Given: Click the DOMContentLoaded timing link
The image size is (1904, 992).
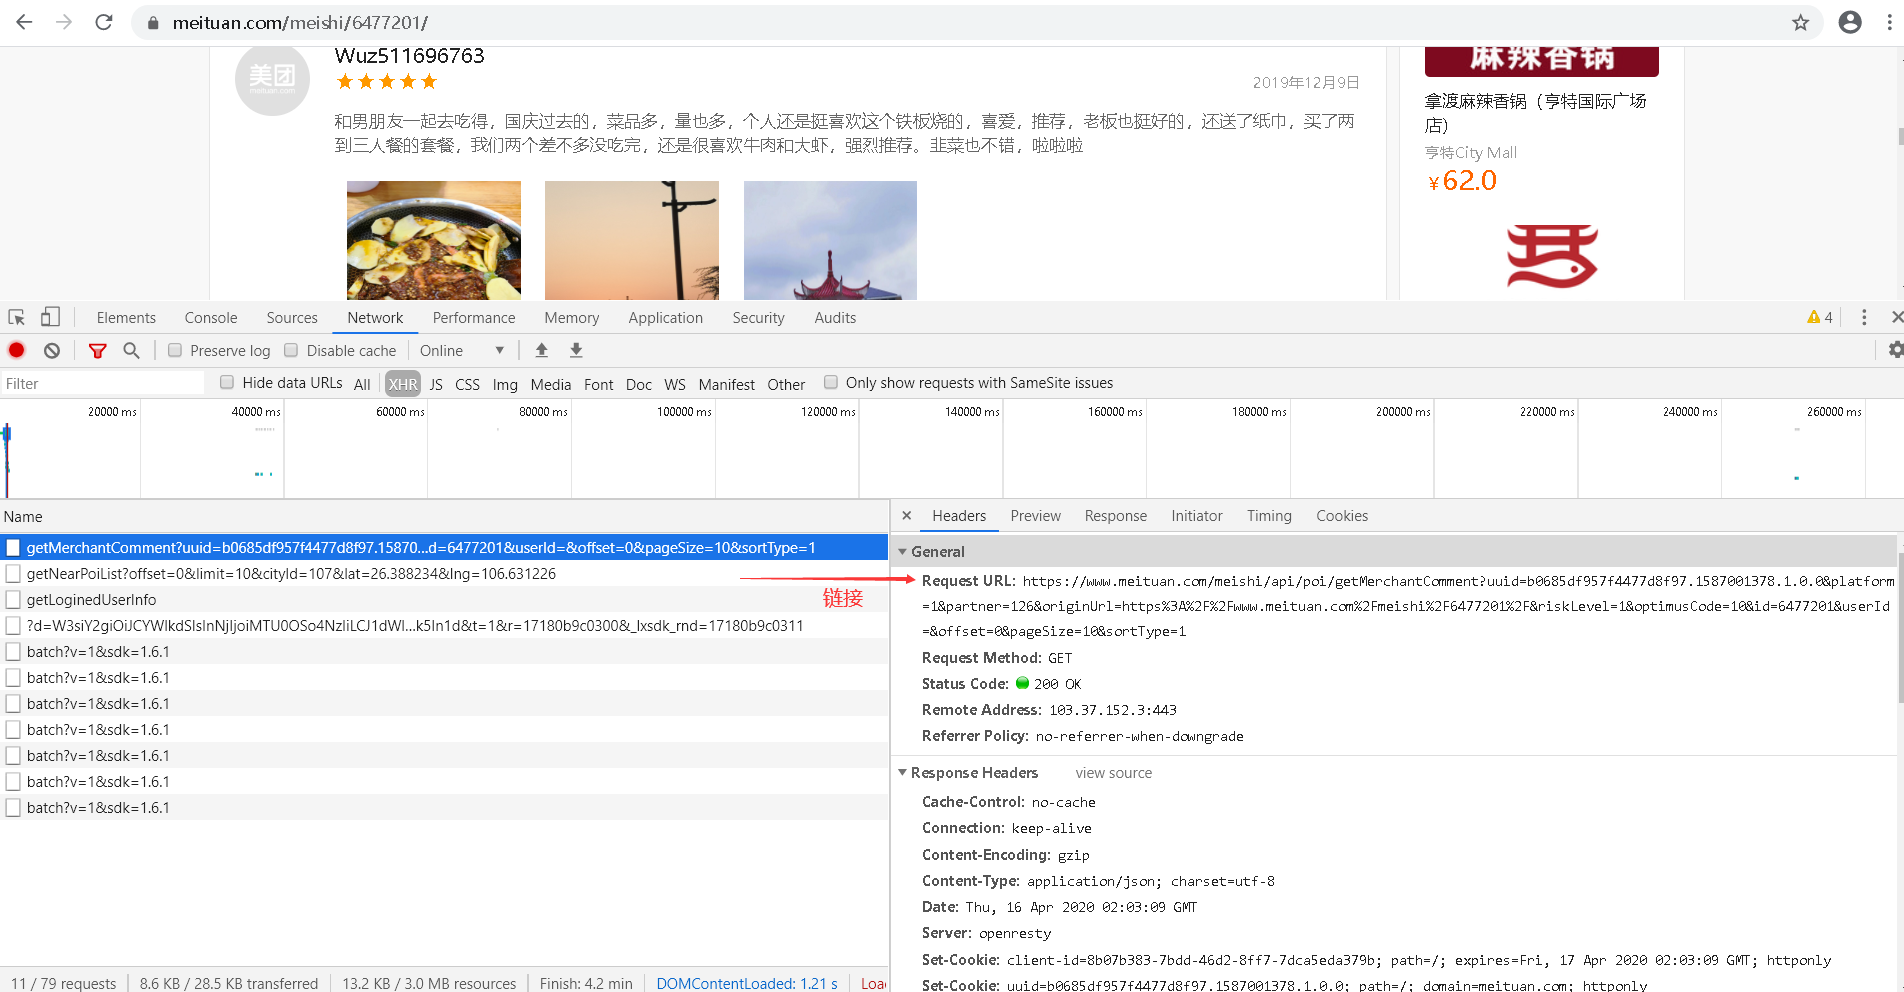Looking at the screenshot, I should [746, 983].
